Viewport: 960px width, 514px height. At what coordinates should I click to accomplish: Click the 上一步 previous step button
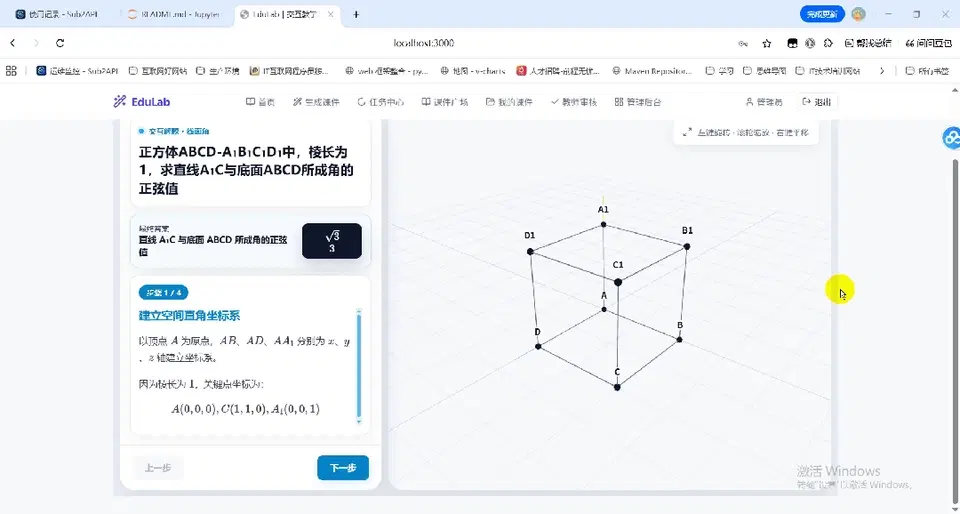(158, 467)
